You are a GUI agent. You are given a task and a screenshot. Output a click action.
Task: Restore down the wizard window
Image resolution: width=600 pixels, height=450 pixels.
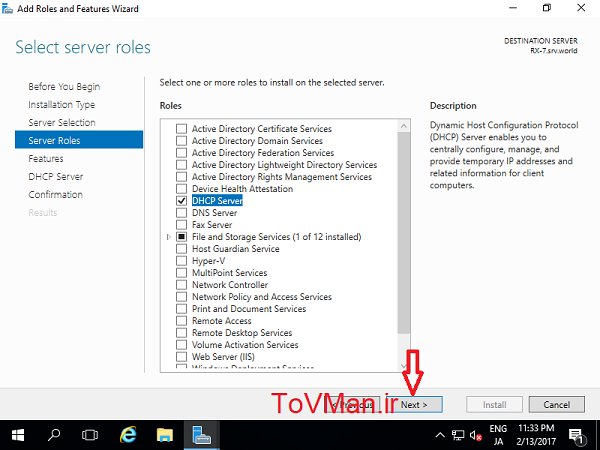(547, 8)
